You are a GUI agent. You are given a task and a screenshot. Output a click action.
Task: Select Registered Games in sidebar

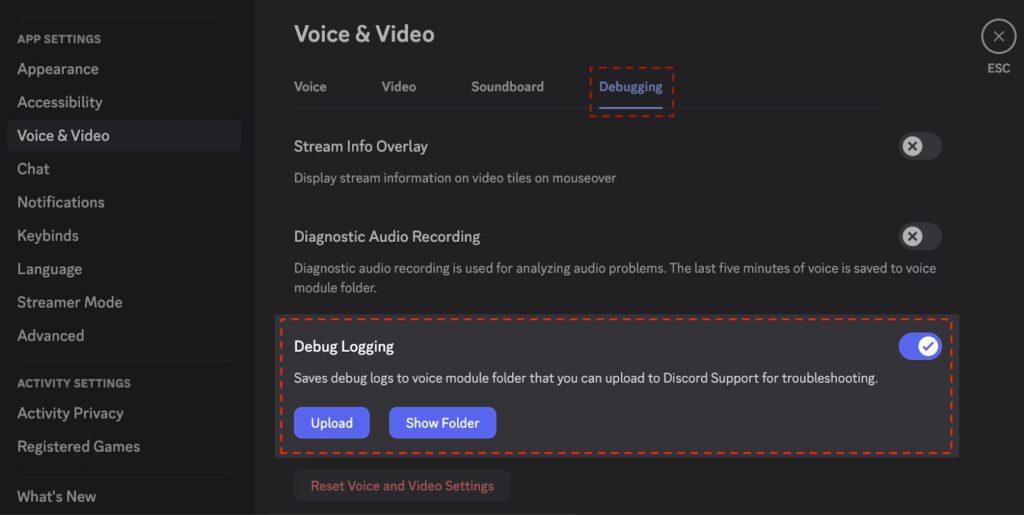click(x=78, y=447)
